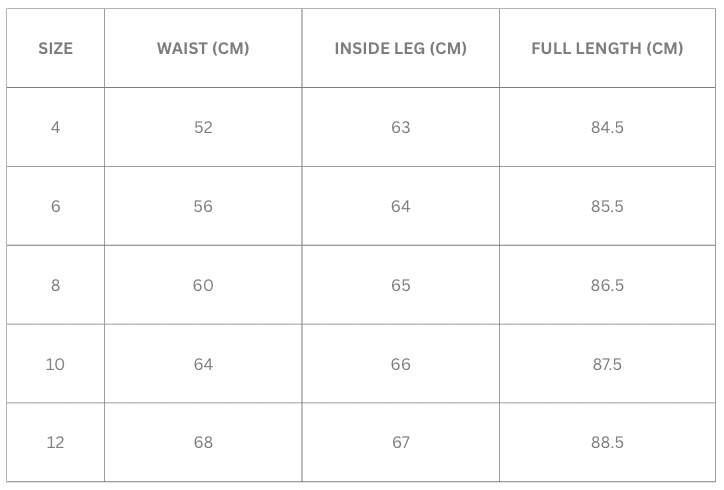Click the SIZE column header
724x490 pixels.
[55, 48]
